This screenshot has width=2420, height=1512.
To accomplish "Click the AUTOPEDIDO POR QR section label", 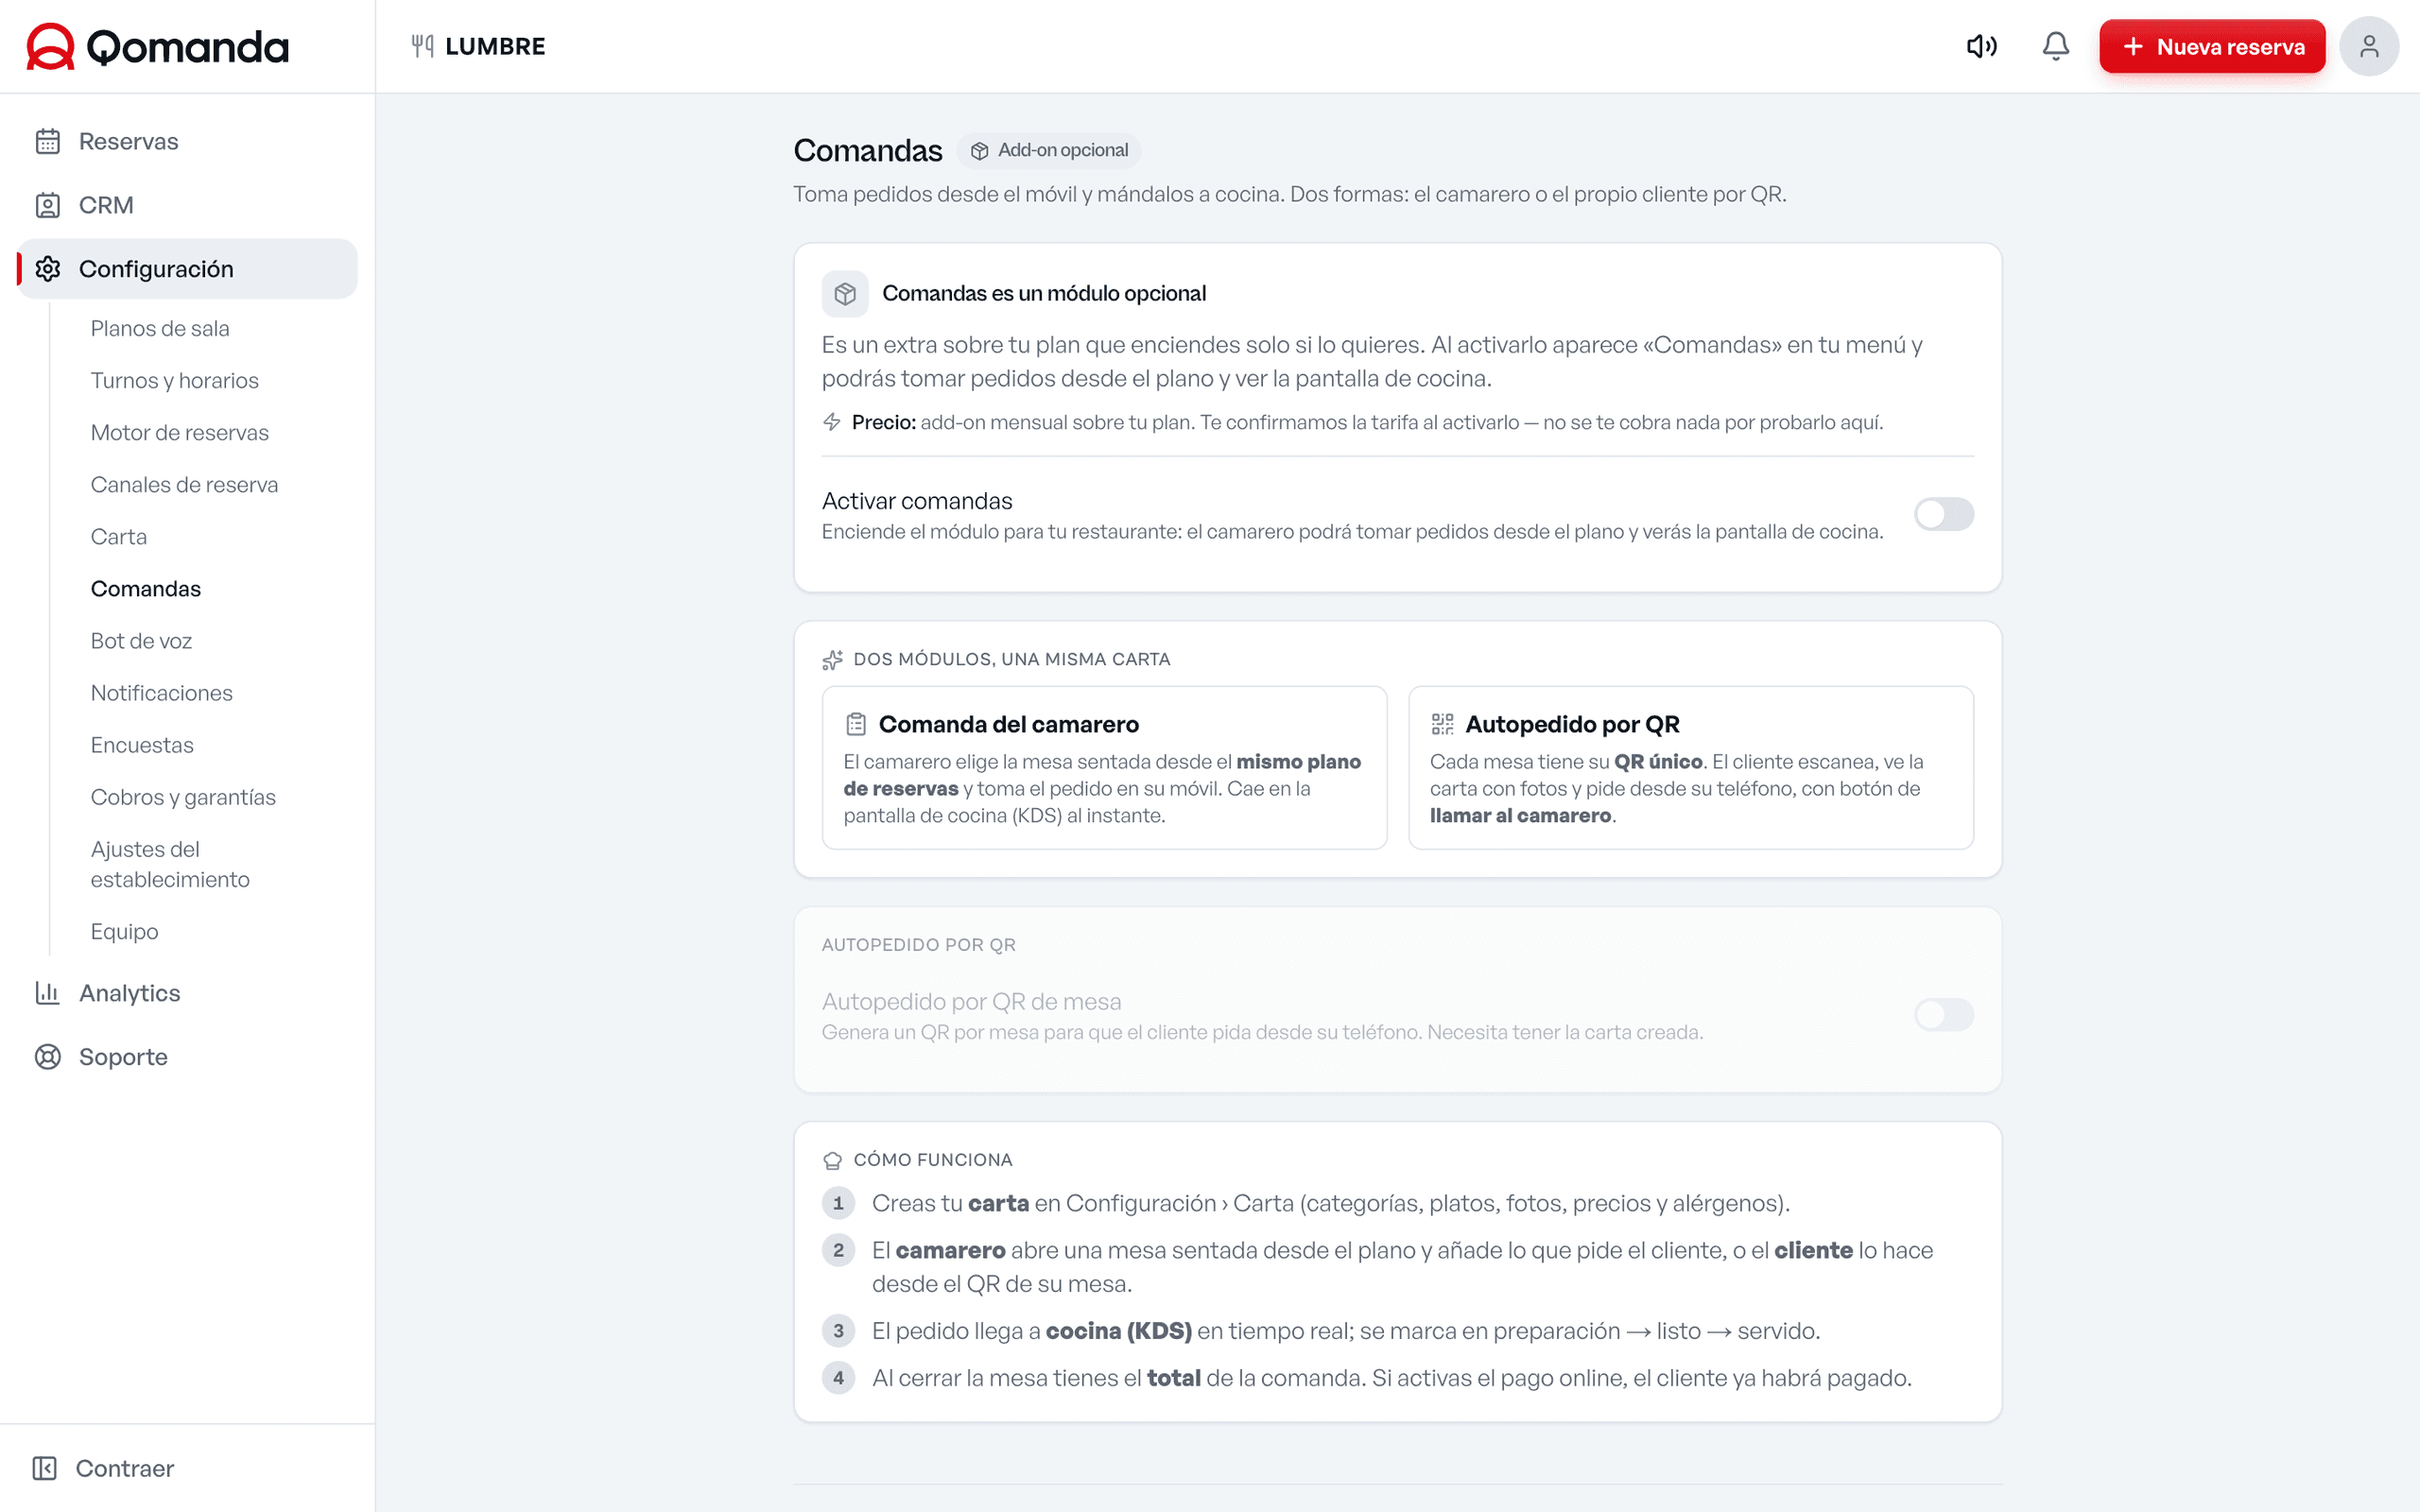I will click(918, 944).
